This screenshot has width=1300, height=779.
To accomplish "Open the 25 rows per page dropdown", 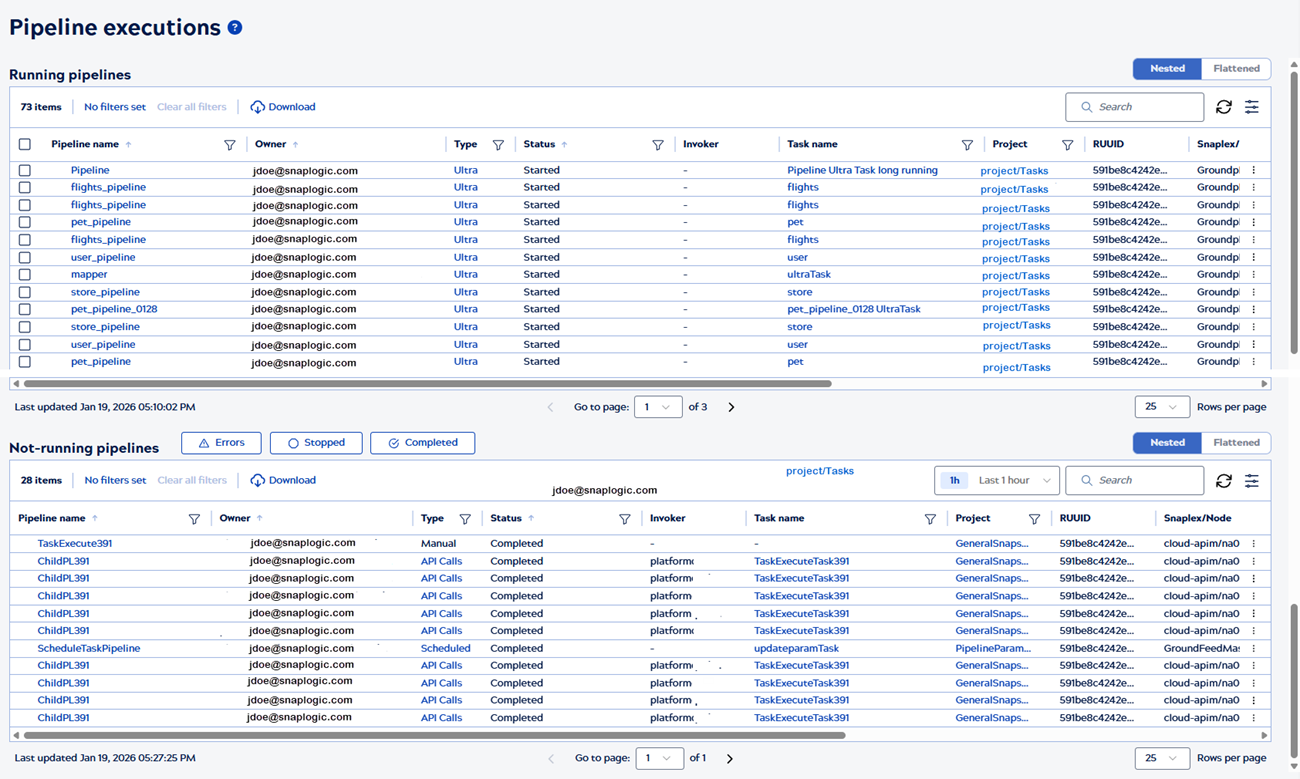I will tap(1162, 406).
